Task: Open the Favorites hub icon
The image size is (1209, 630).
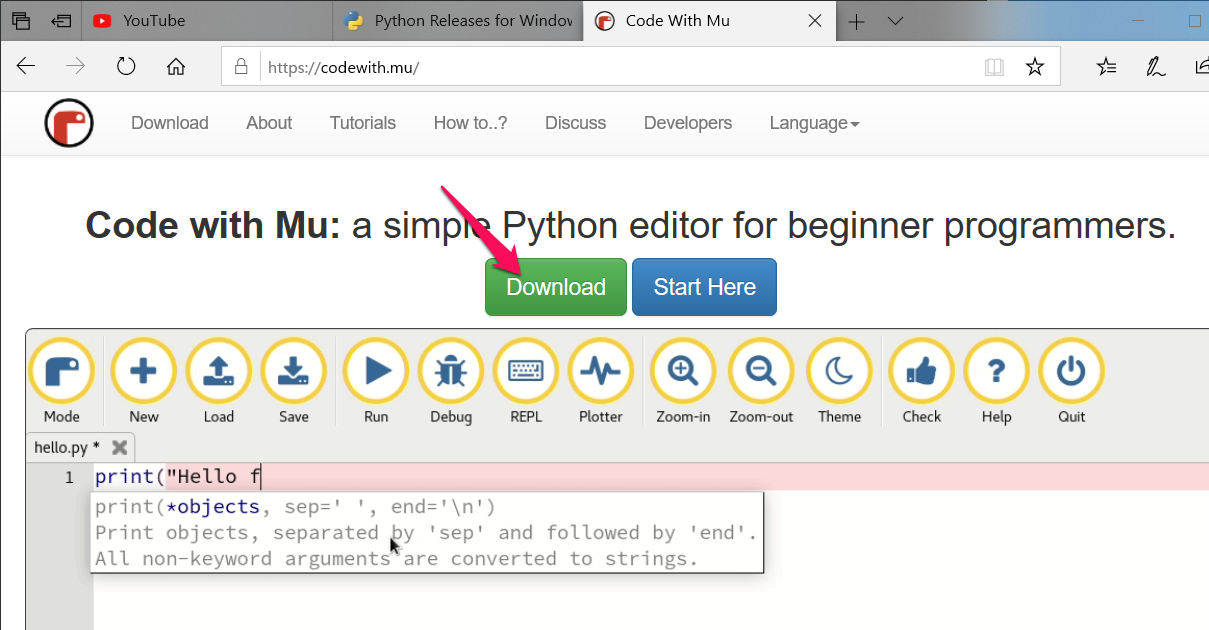Action: tap(1106, 67)
